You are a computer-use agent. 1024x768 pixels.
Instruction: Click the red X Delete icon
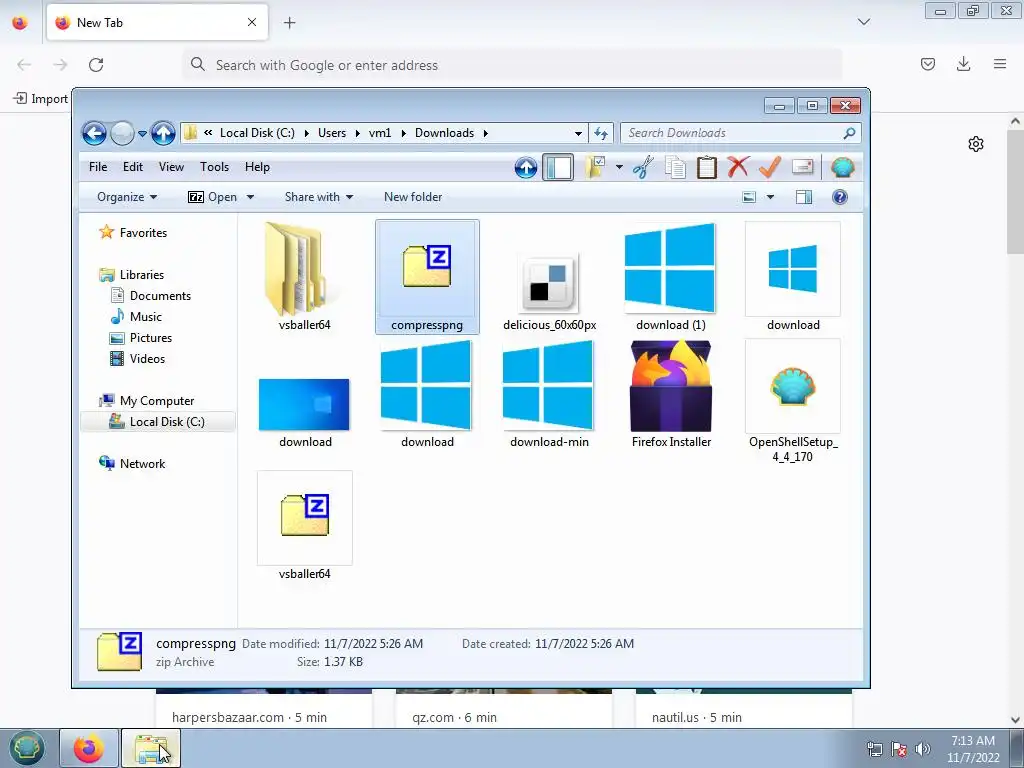(738, 167)
